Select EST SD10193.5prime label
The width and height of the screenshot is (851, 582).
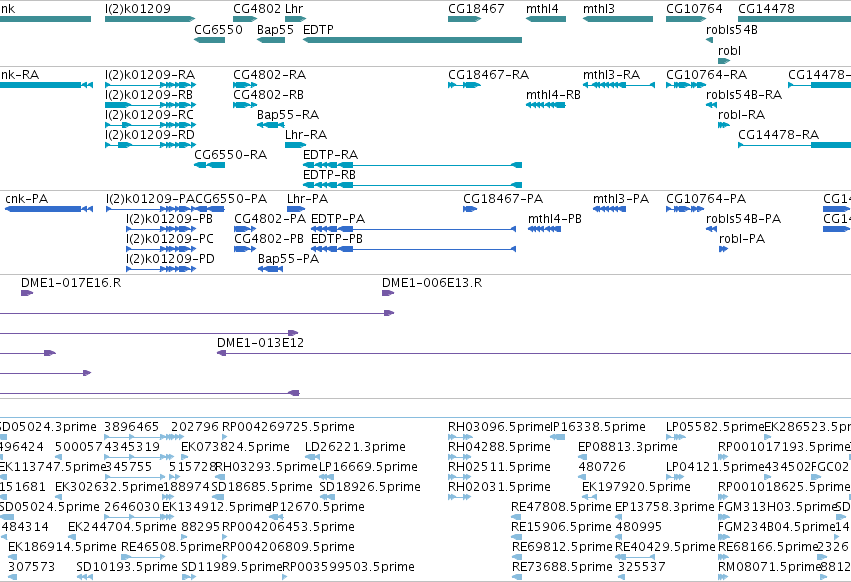pyautogui.click(x=127, y=567)
